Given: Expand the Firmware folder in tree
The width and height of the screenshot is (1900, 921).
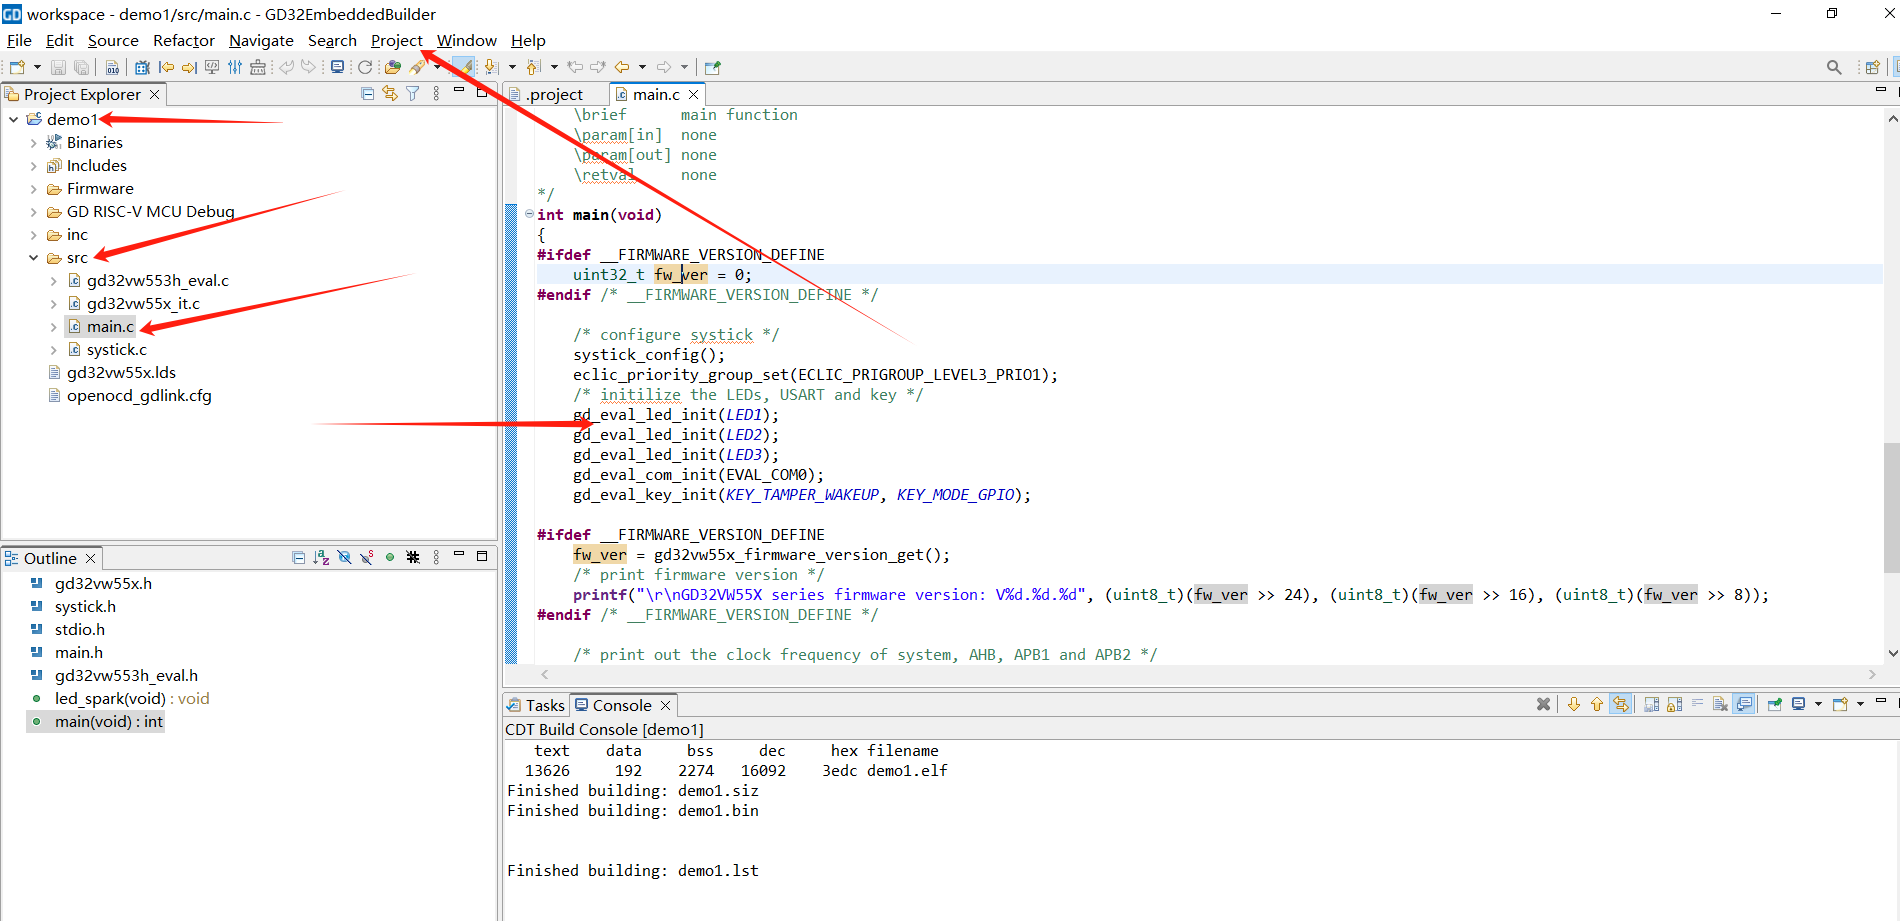Looking at the screenshot, I should [33, 189].
